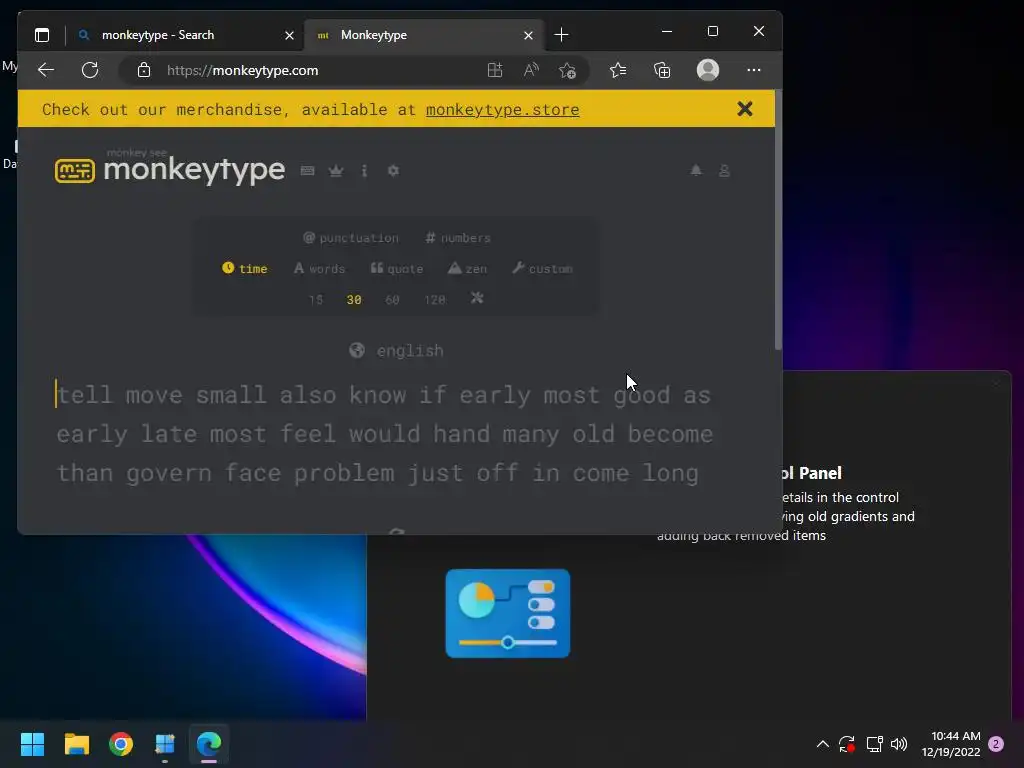Set test duration to 60 seconds
The image size is (1024, 768).
[x=392, y=300]
